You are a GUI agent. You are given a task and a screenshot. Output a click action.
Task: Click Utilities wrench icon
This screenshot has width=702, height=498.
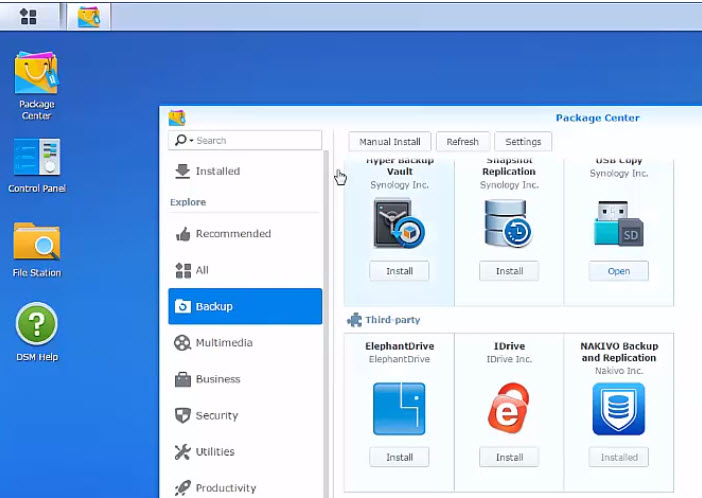click(x=182, y=452)
